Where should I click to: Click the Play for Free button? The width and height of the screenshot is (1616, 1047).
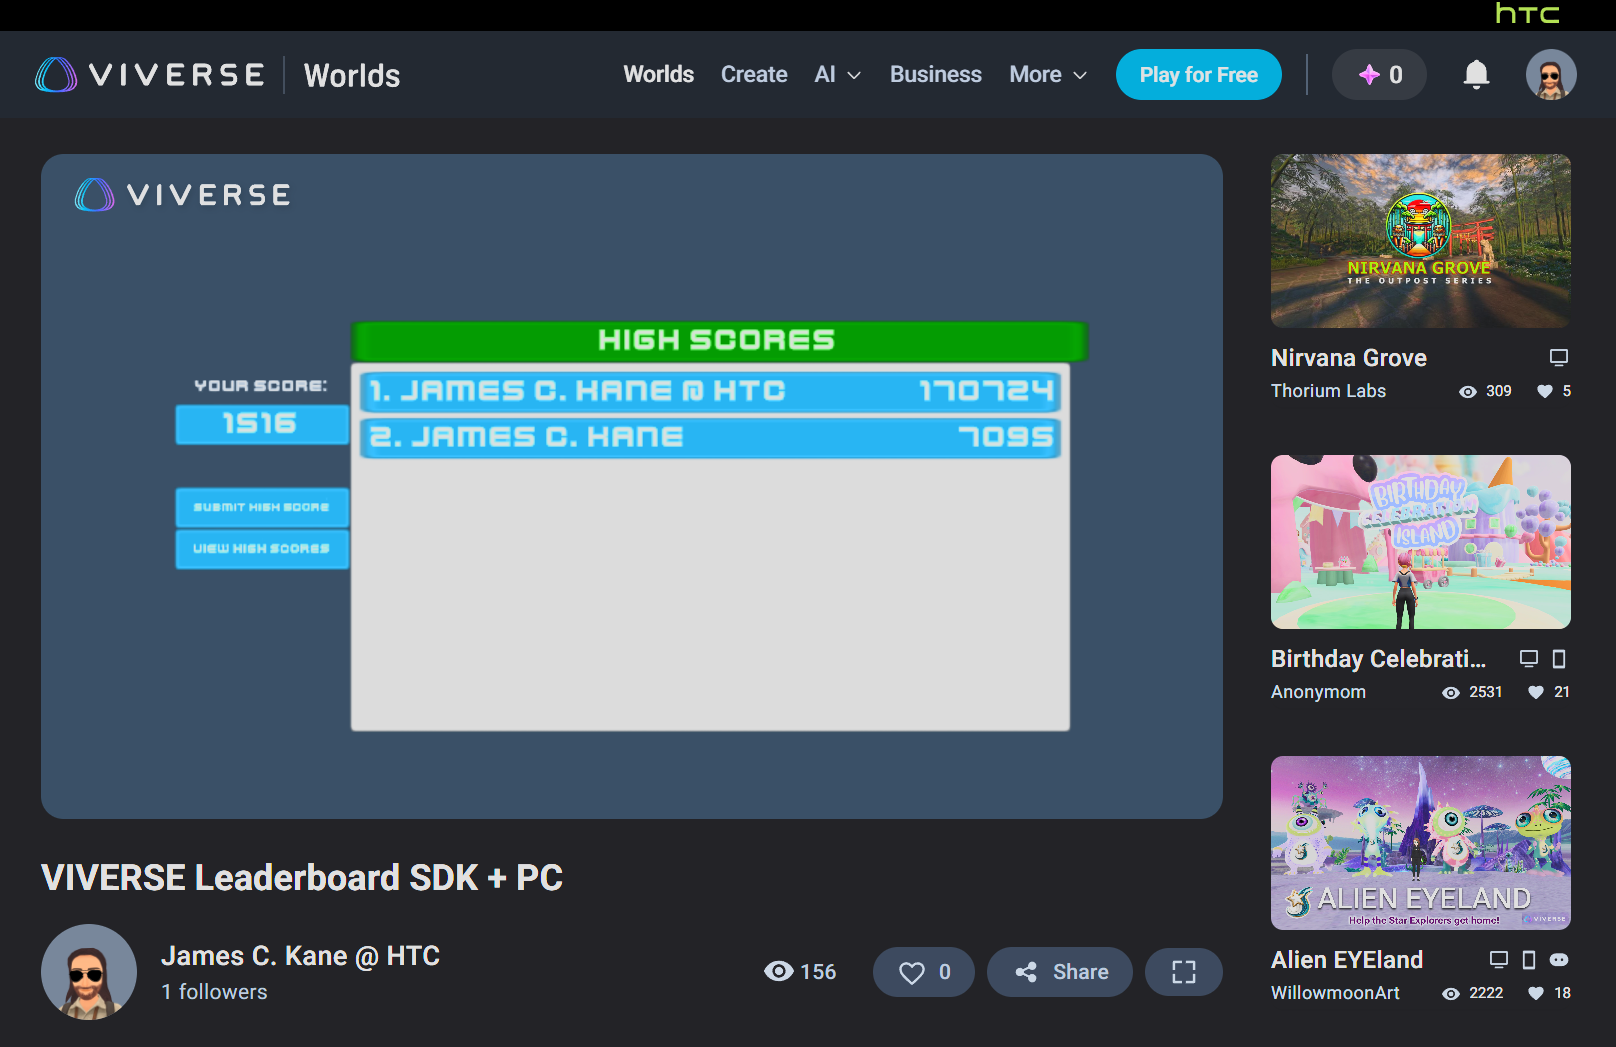[1198, 75]
